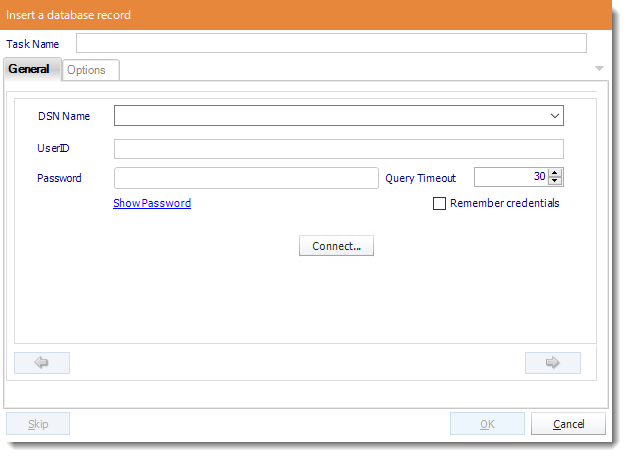The image size is (627, 457).
Task: Increase Query Timeout with up spinner arrow
Action: click(555, 173)
